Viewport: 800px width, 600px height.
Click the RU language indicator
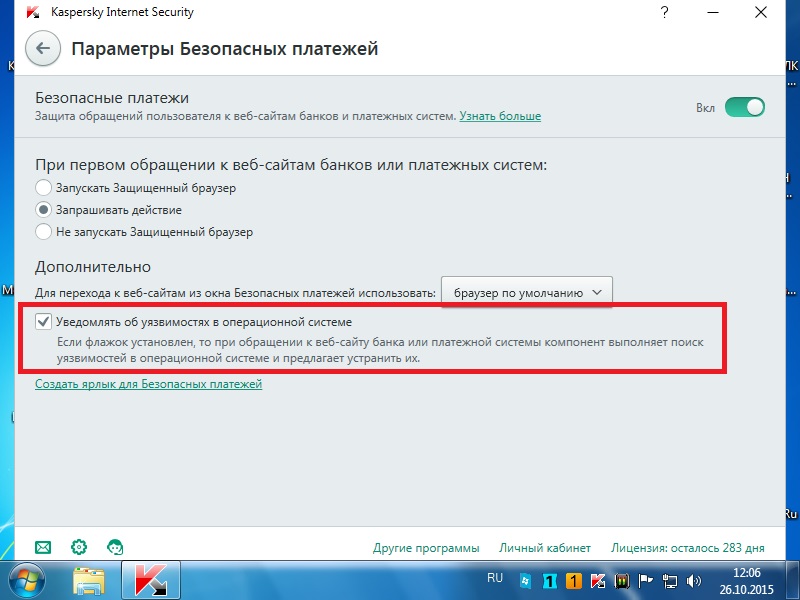[495, 578]
